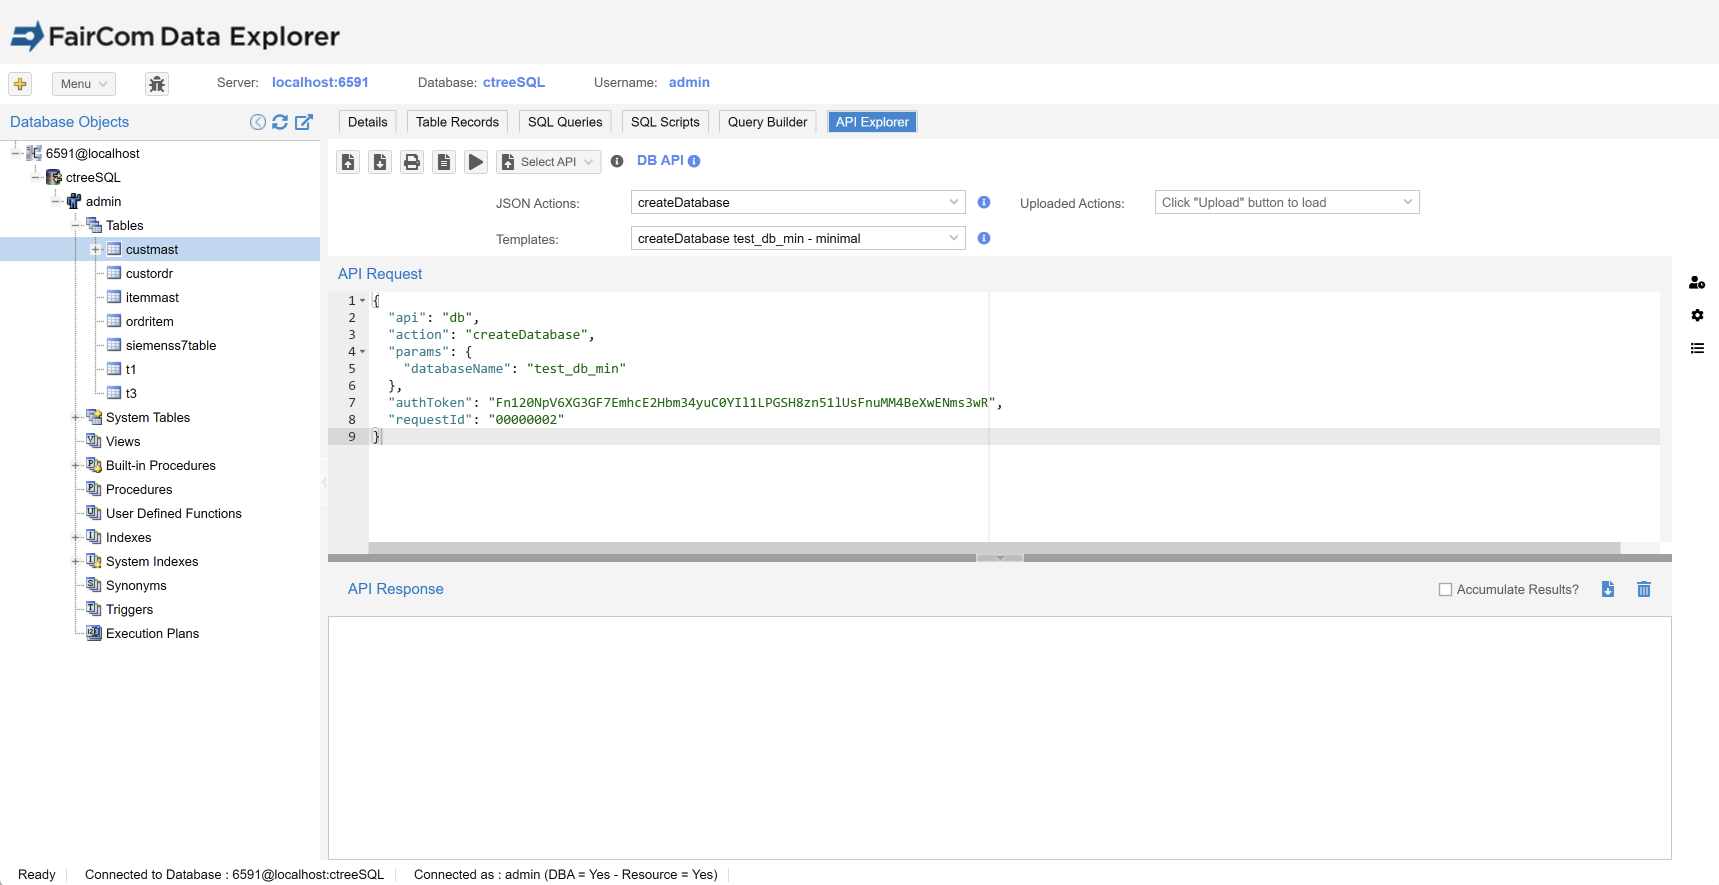
Task: Pop out Database Objects with external icon
Action: coord(304,122)
